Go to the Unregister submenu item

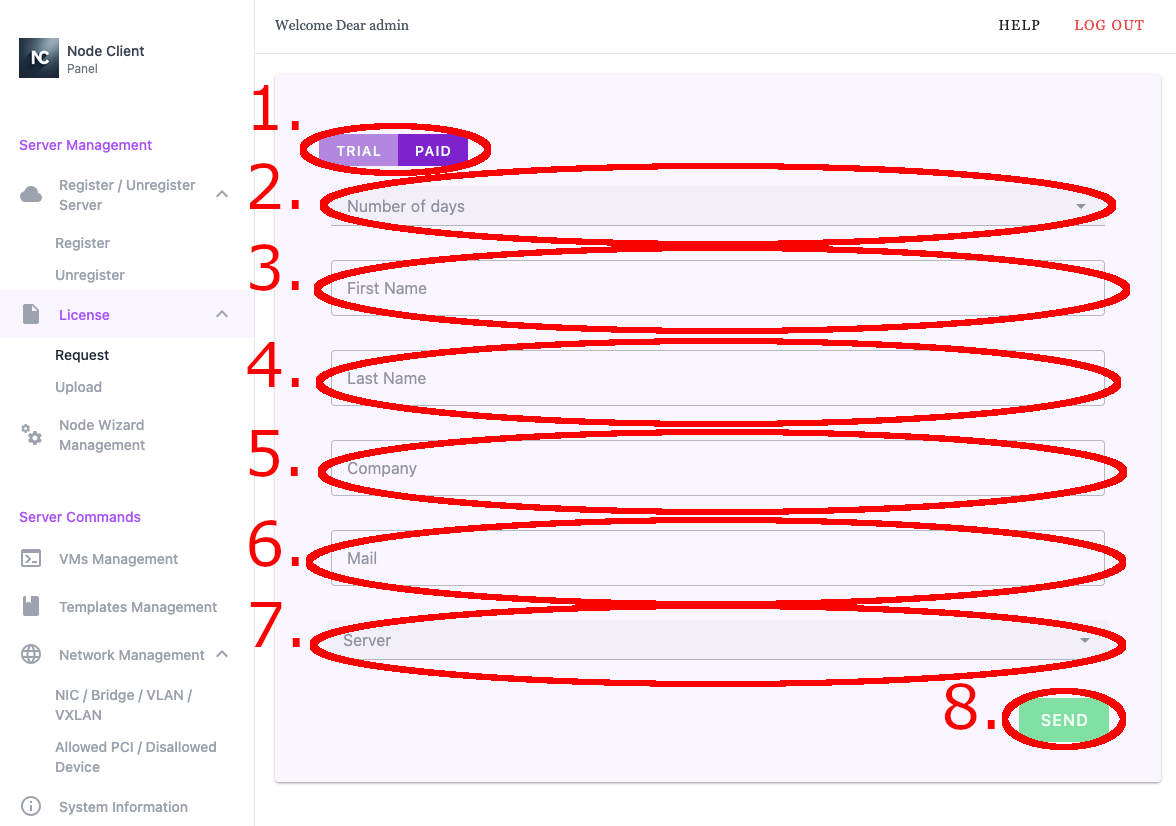coord(89,275)
